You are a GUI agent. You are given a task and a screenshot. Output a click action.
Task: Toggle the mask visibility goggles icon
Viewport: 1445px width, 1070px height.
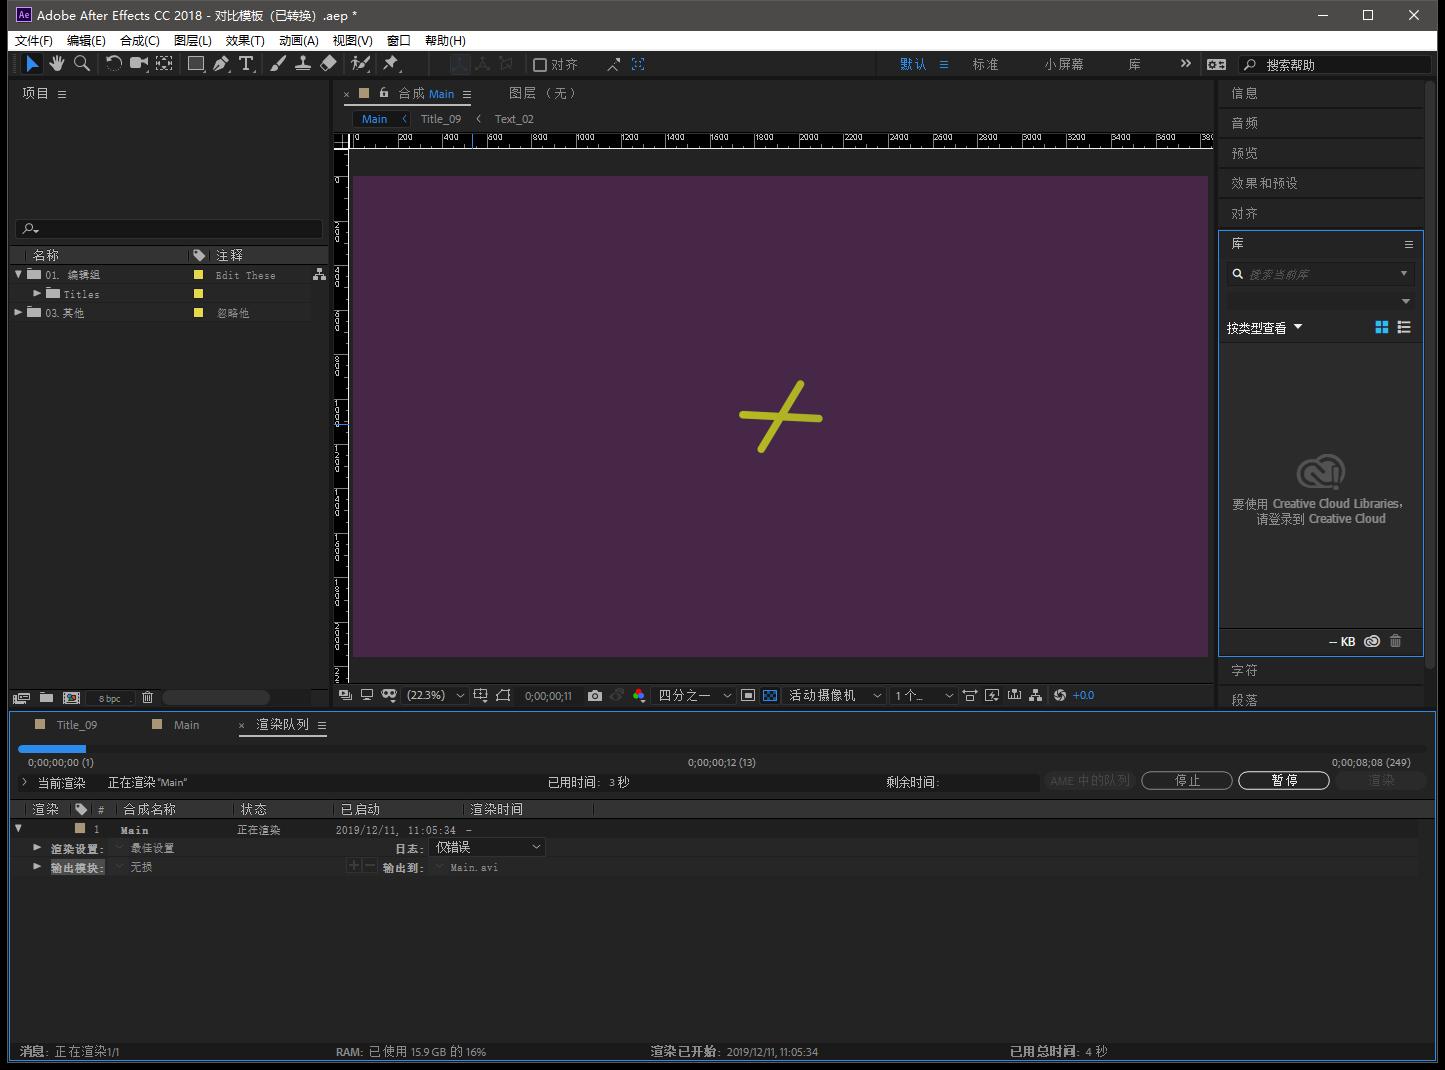[x=389, y=695]
